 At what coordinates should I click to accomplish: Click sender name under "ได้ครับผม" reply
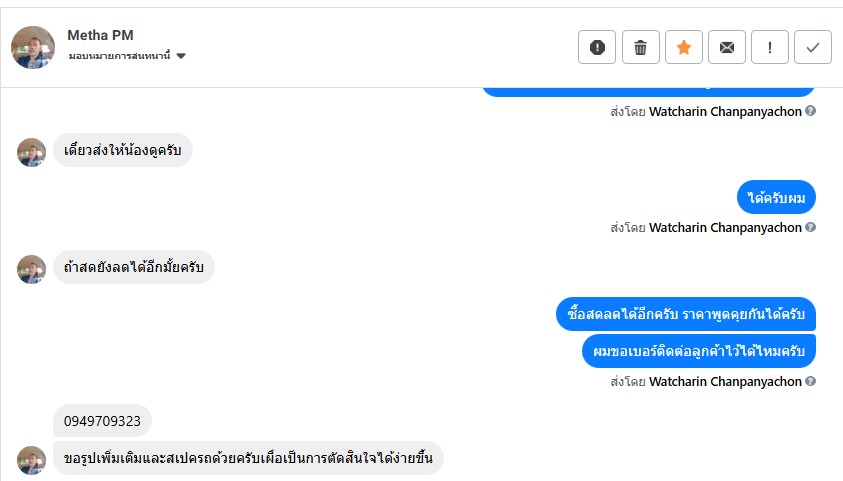[x=725, y=227]
